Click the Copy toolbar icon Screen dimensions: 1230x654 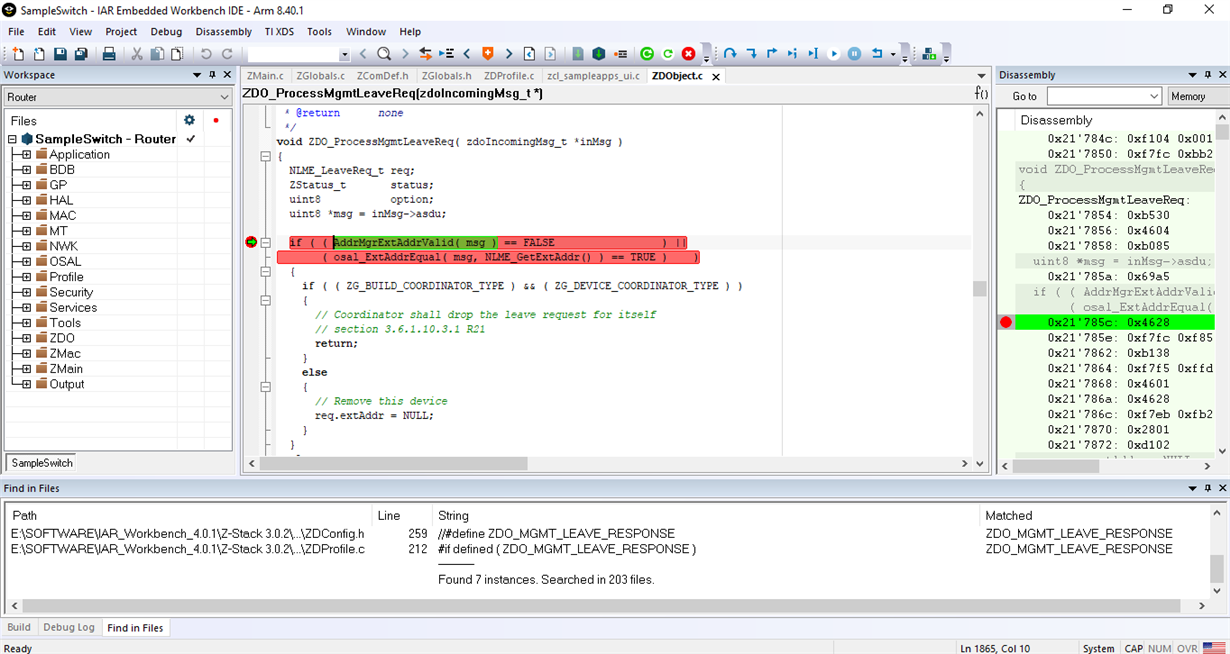tap(157, 54)
